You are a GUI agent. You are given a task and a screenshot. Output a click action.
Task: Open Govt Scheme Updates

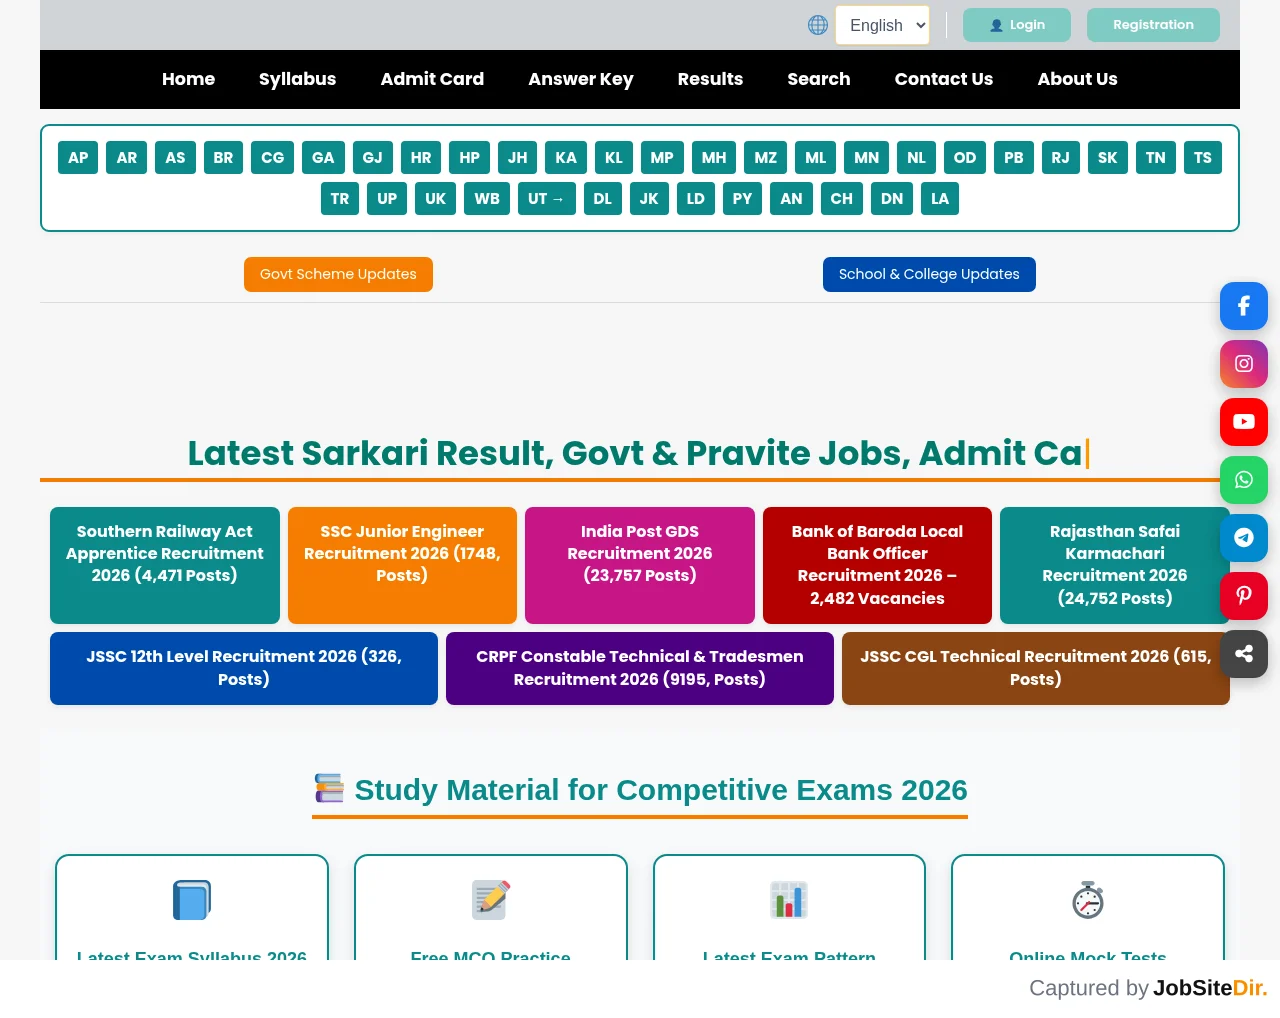pos(338,274)
